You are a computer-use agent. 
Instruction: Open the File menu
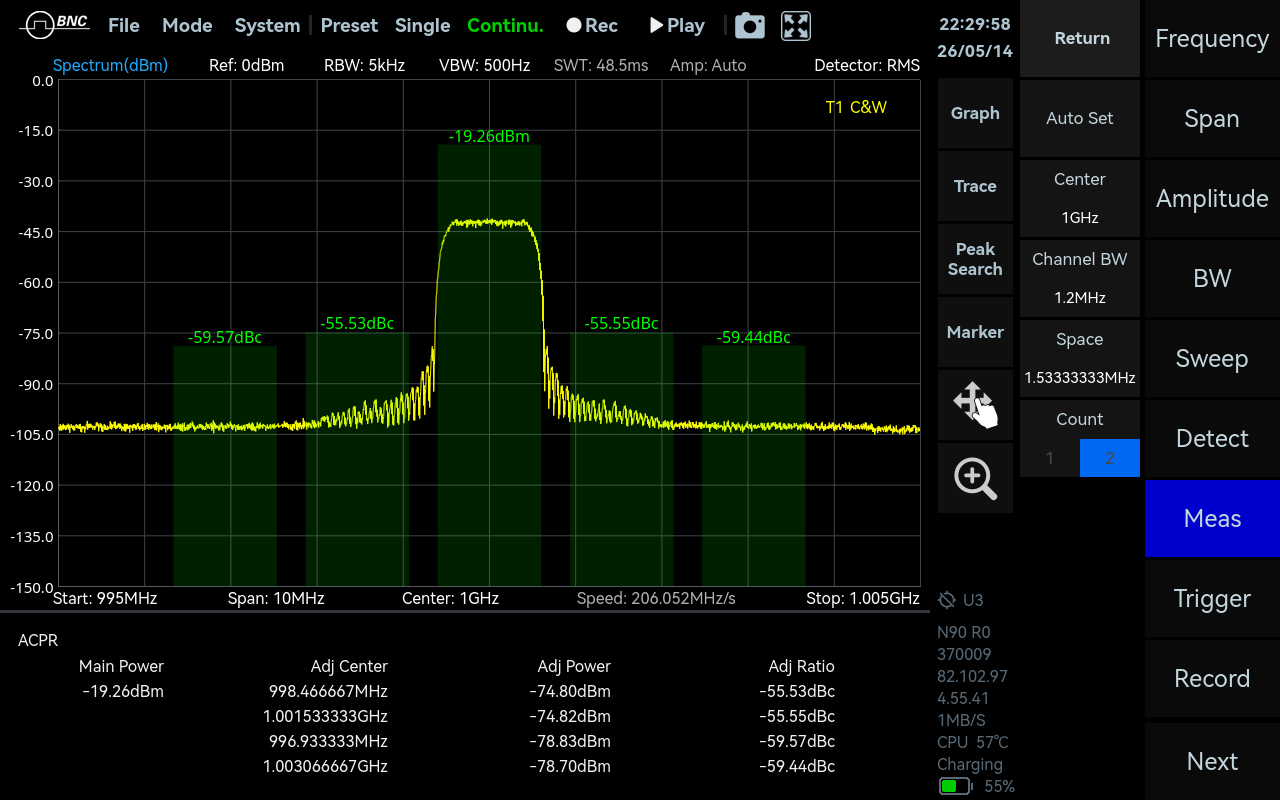pos(124,26)
